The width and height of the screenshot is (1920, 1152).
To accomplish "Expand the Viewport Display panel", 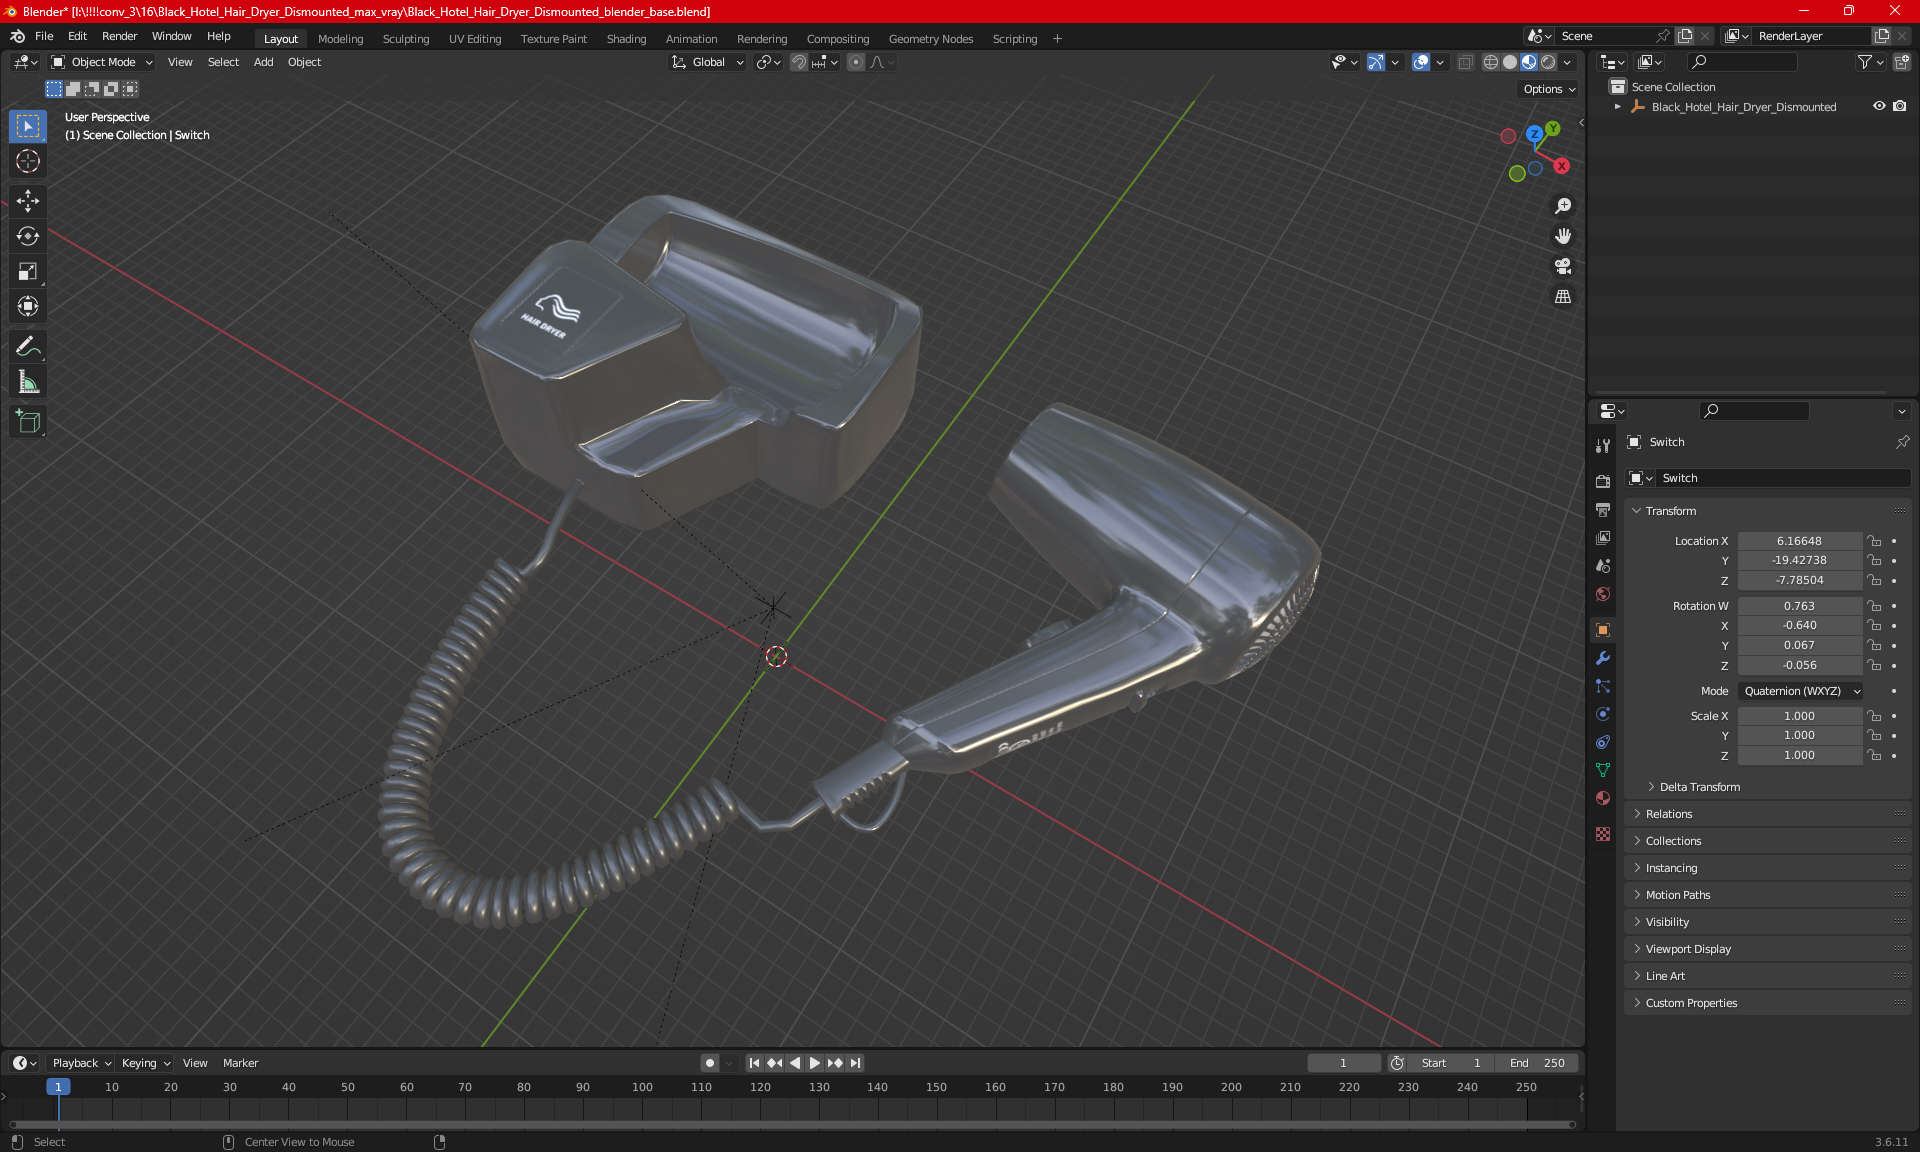I will 1688,949.
